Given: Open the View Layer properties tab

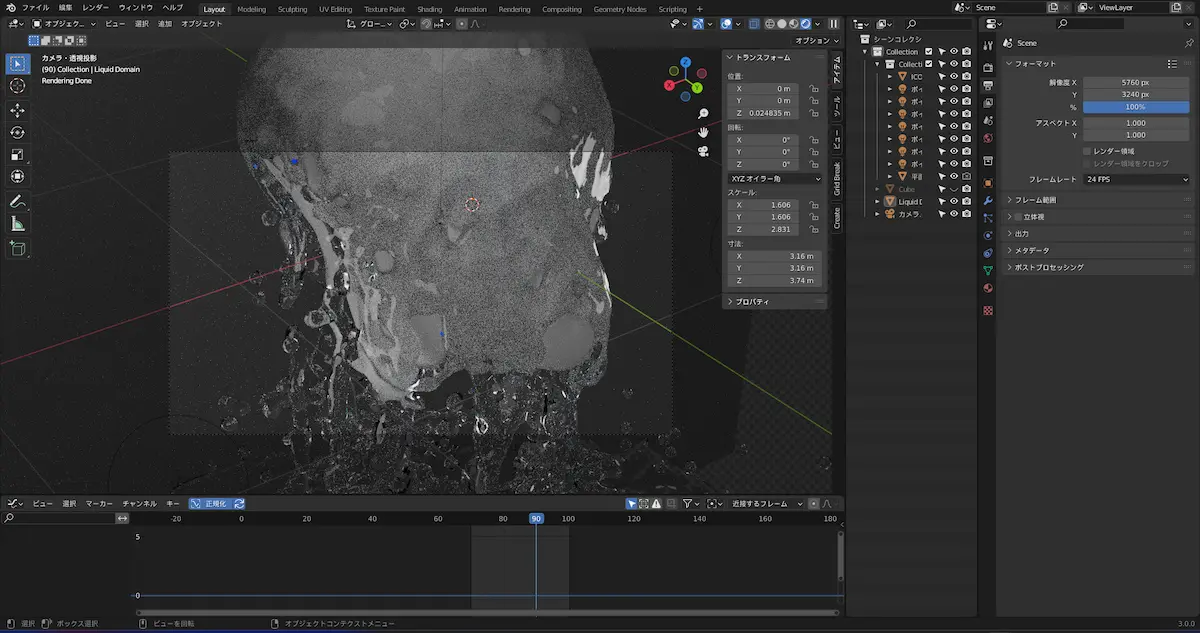Looking at the screenshot, I should [x=988, y=102].
